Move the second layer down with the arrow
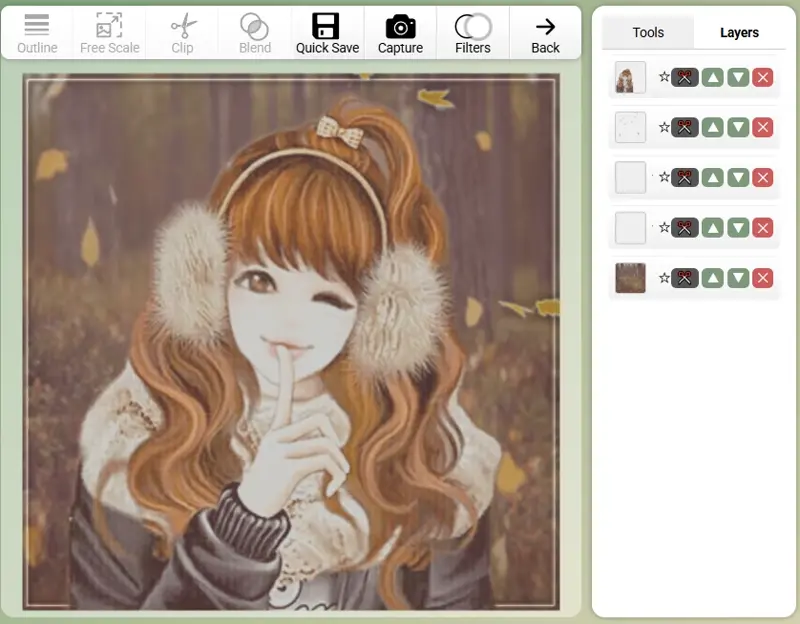 click(x=738, y=127)
